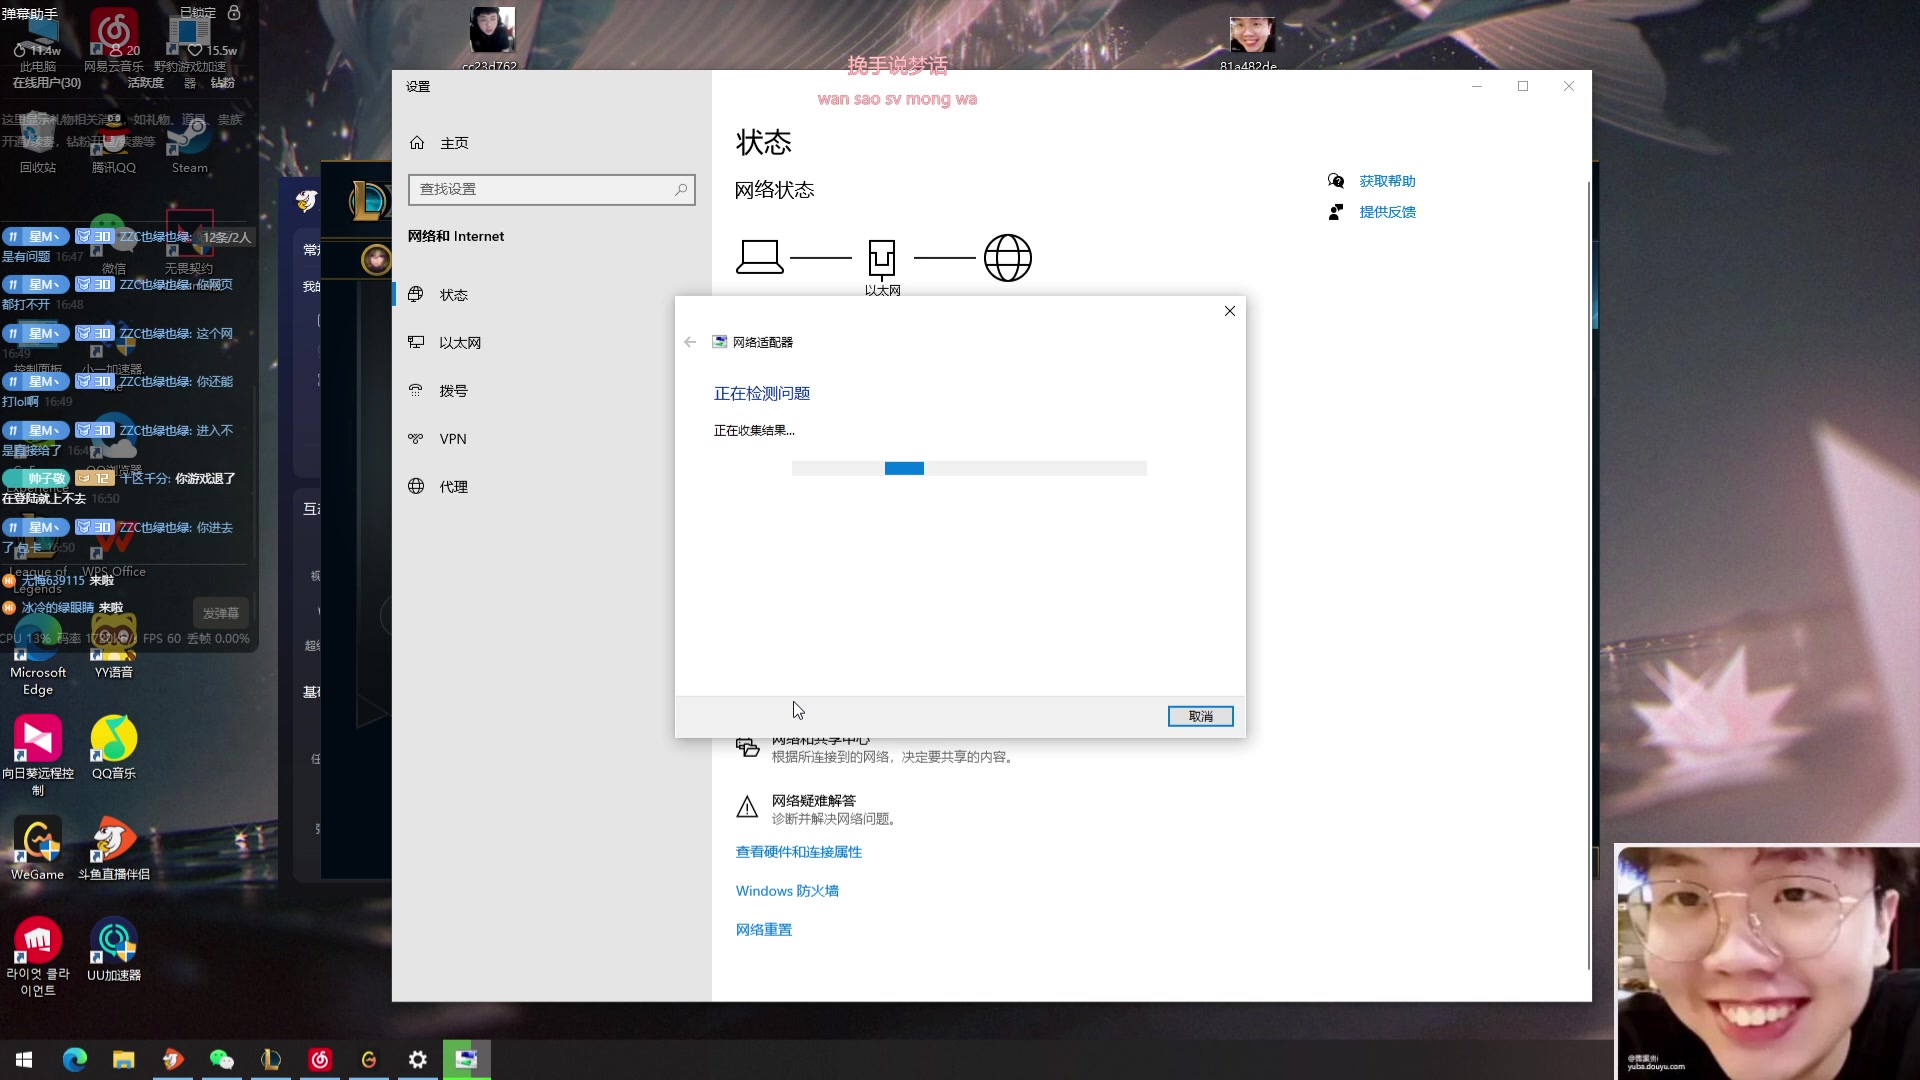Open League of Legends taskbar icon
1920x1080 pixels.
tap(270, 1059)
